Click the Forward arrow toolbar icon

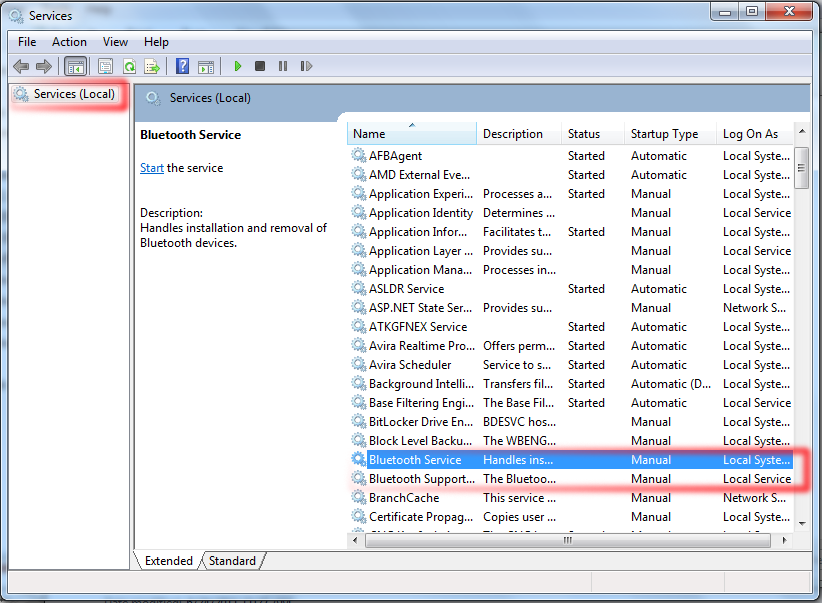pos(44,66)
